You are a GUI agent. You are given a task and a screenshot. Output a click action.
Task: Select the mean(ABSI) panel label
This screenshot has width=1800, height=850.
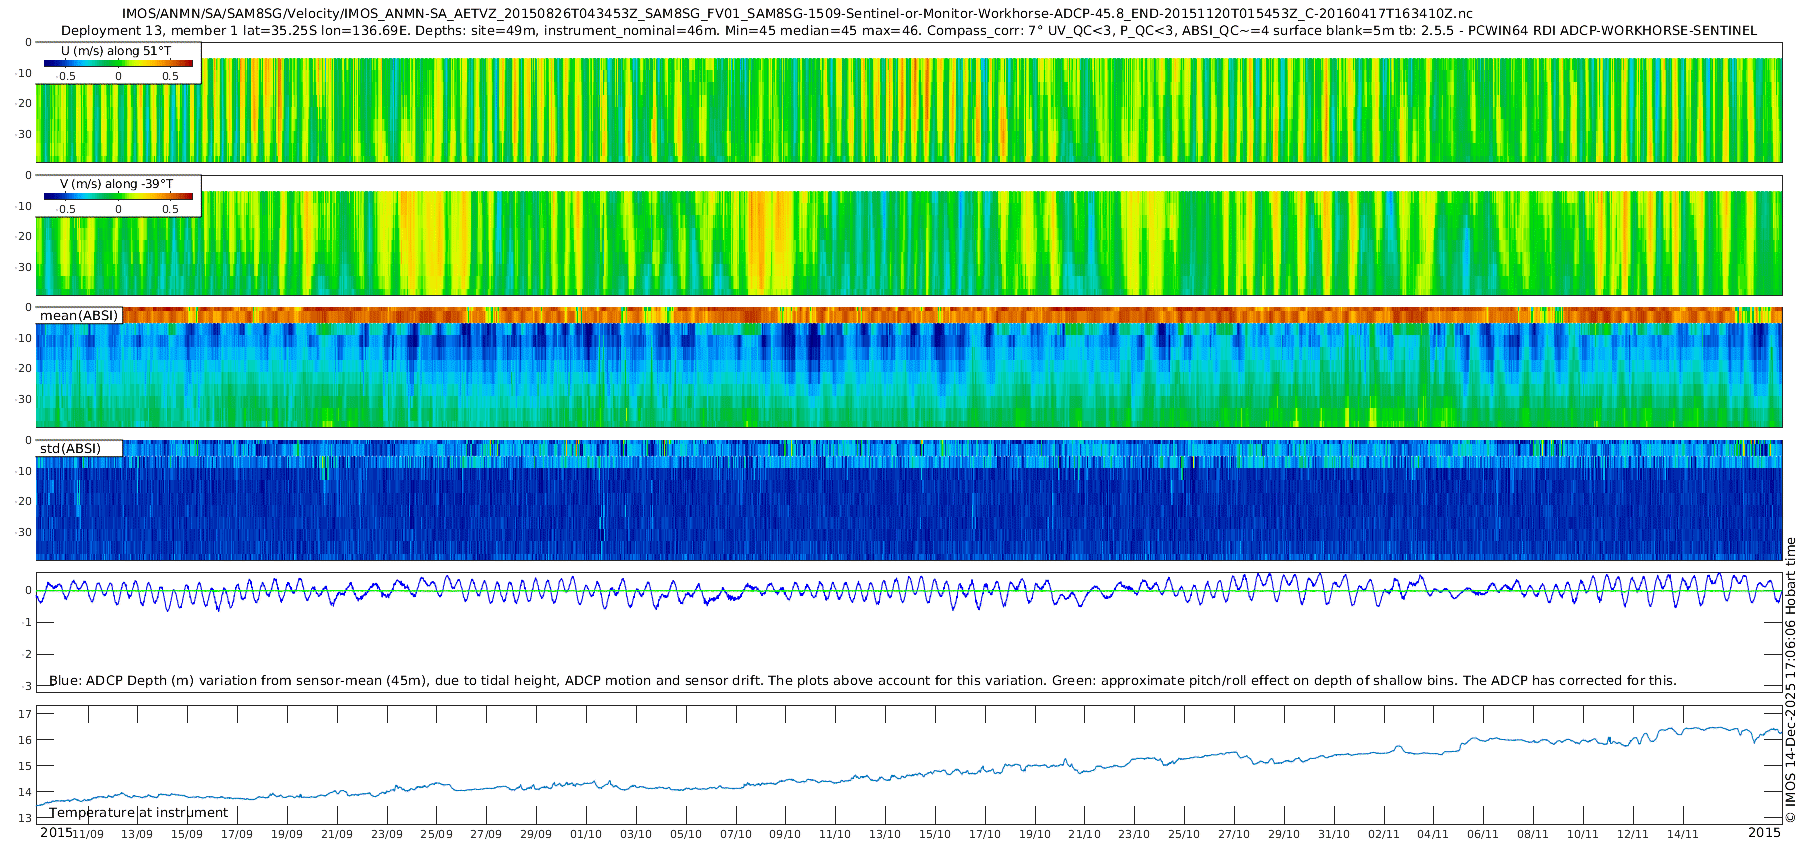tap(79, 316)
